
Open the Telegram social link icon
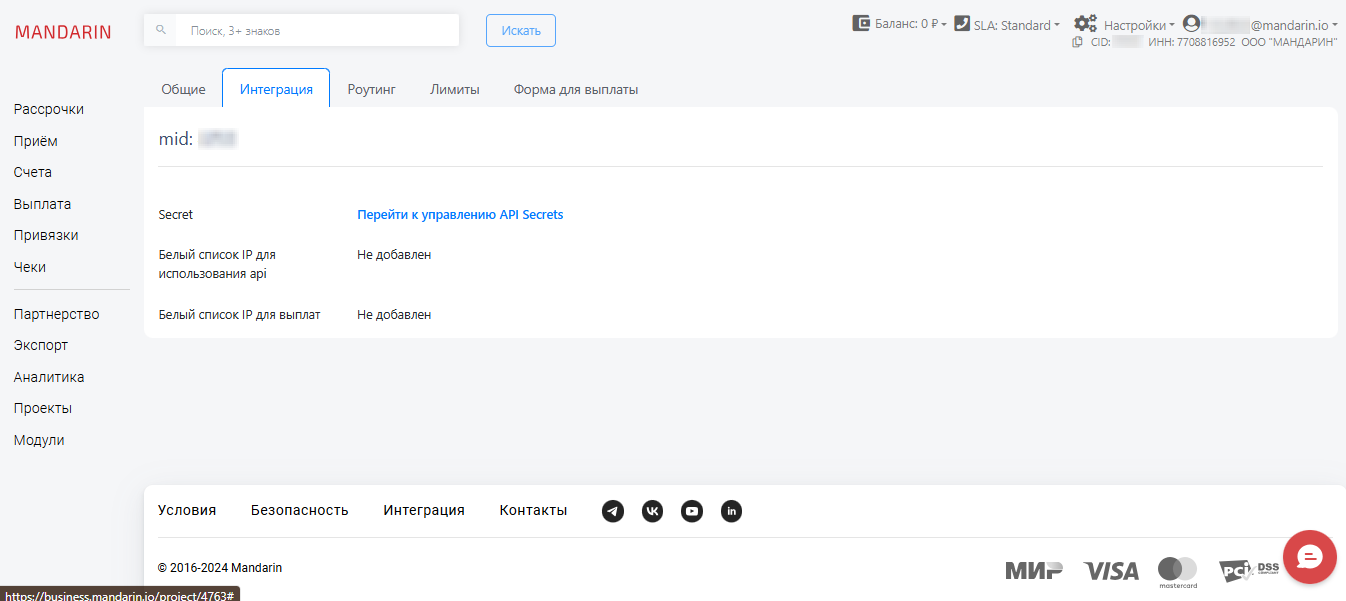tap(613, 511)
